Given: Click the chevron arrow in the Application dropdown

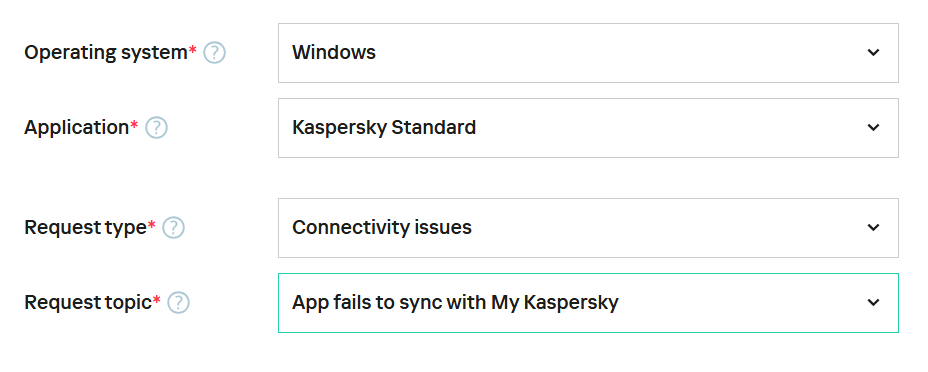Looking at the screenshot, I should tap(873, 128).
